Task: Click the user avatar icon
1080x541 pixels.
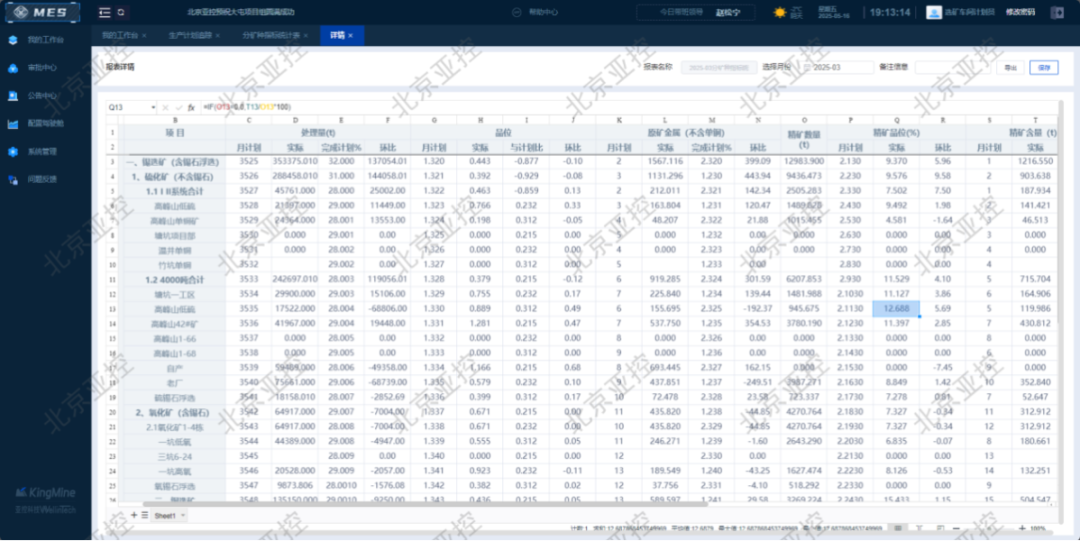Action: (934, 12)
